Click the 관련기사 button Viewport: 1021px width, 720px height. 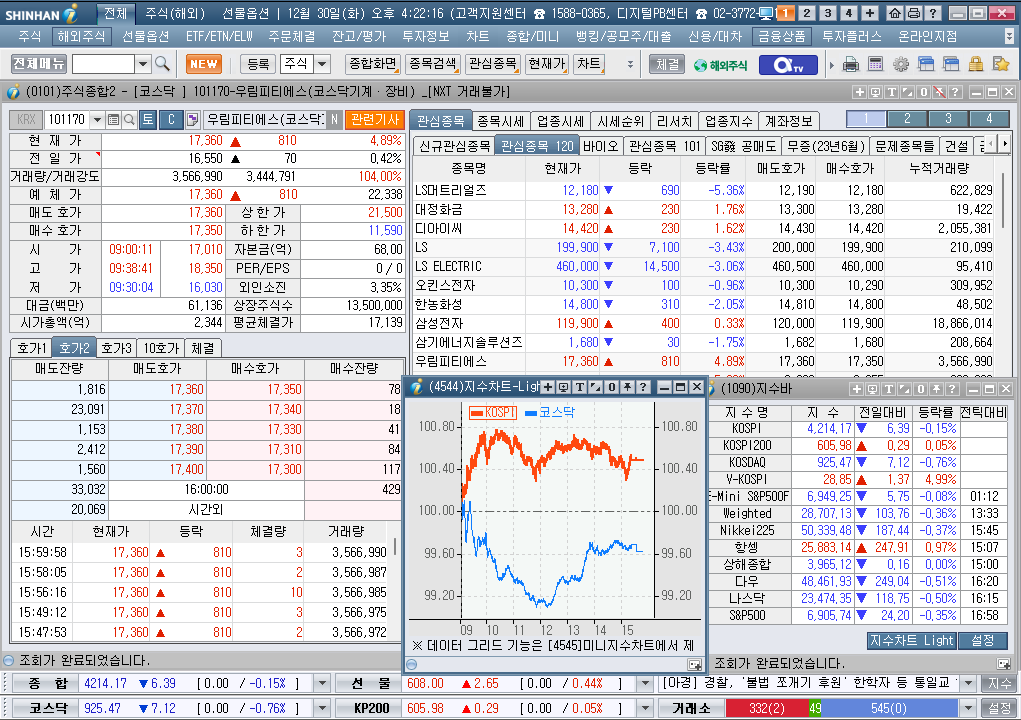click(x=374, y=119)
